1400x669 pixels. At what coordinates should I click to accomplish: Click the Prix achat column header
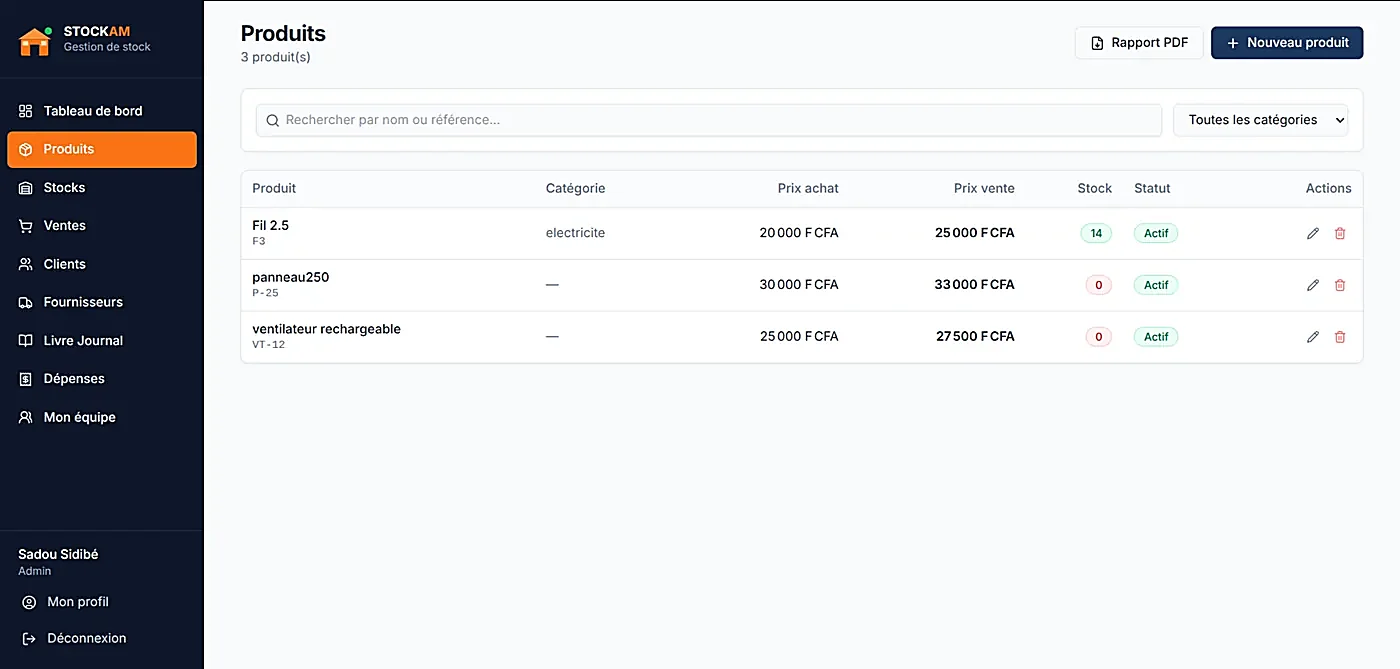tap(808, 188)
